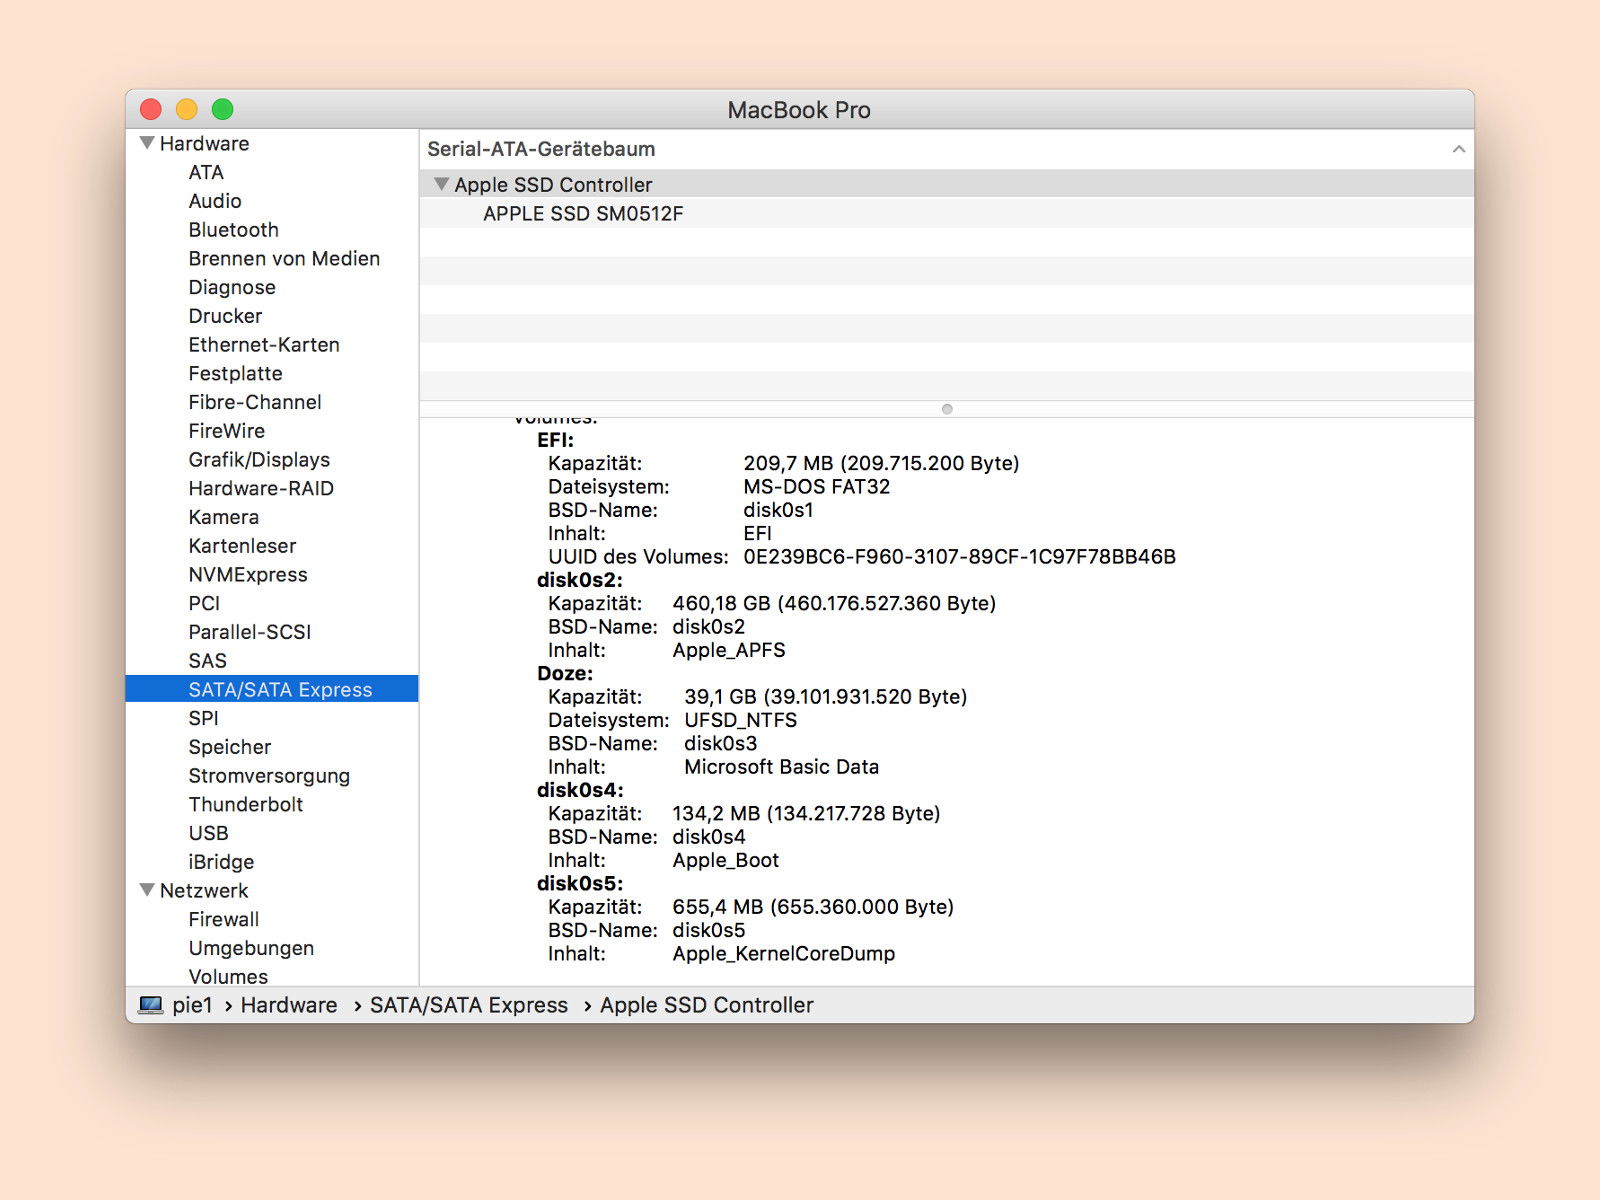
Task: Click the MS-DOS FAT32 file system value
Action: point(816,487)
